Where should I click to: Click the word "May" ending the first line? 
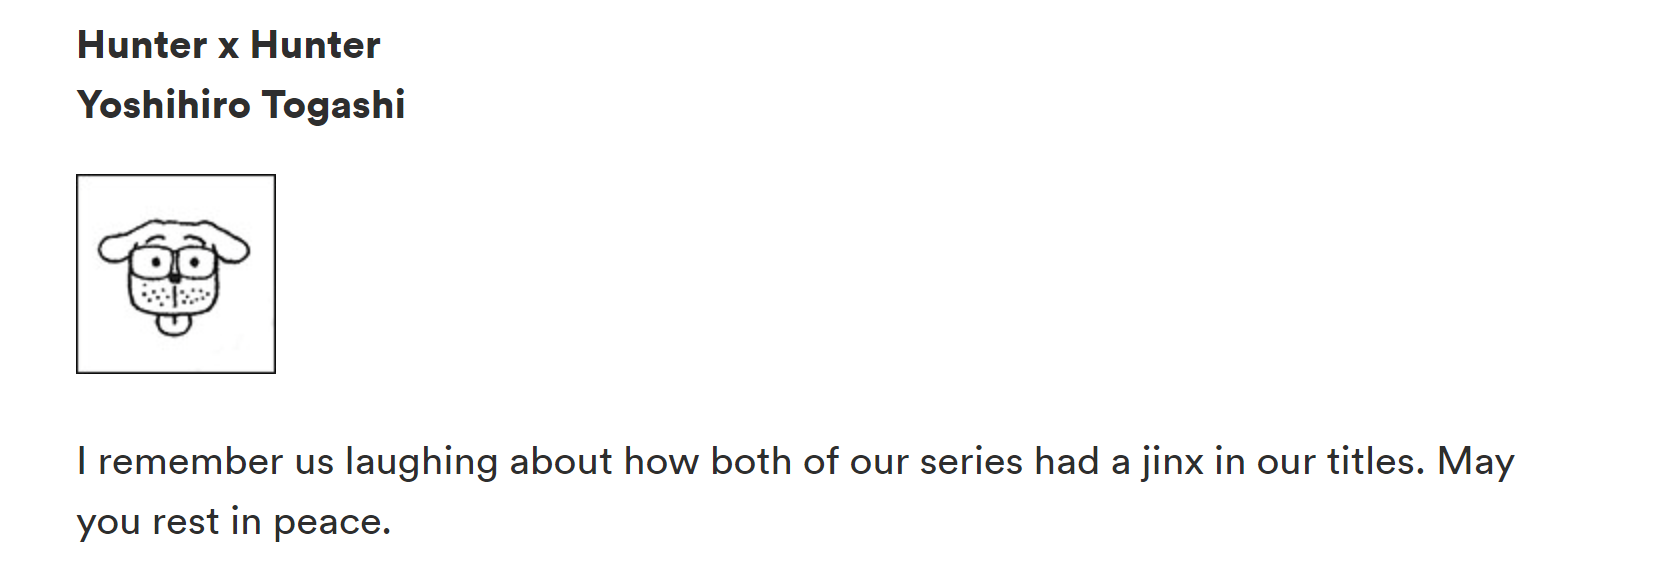click(x=1476, y=462)
